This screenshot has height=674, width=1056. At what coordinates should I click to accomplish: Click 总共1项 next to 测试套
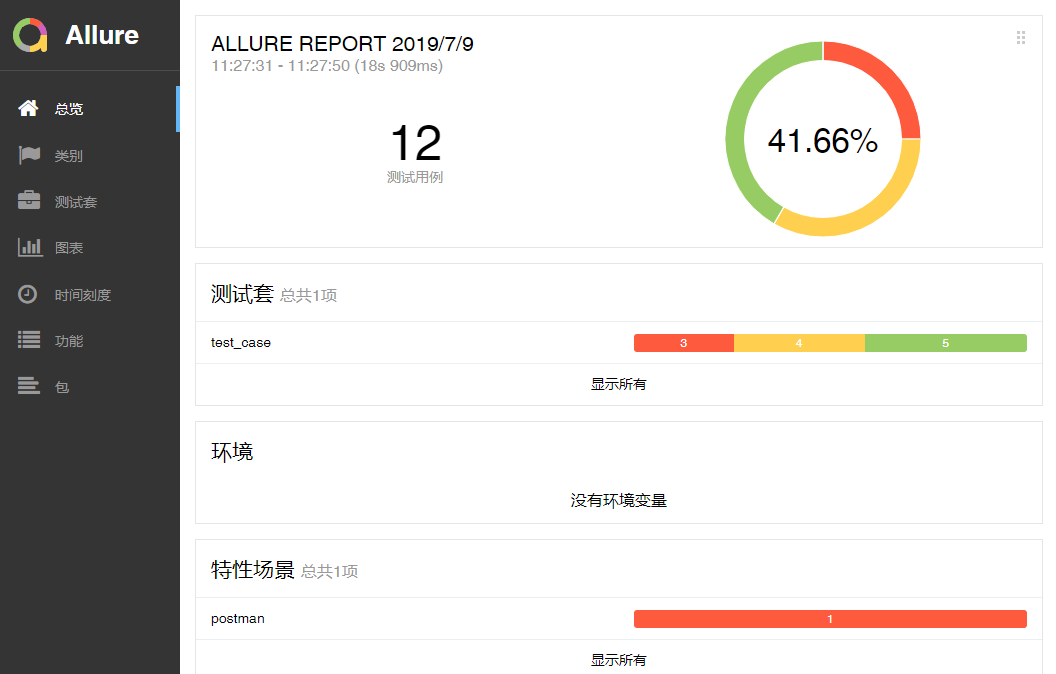coord(308,296)
